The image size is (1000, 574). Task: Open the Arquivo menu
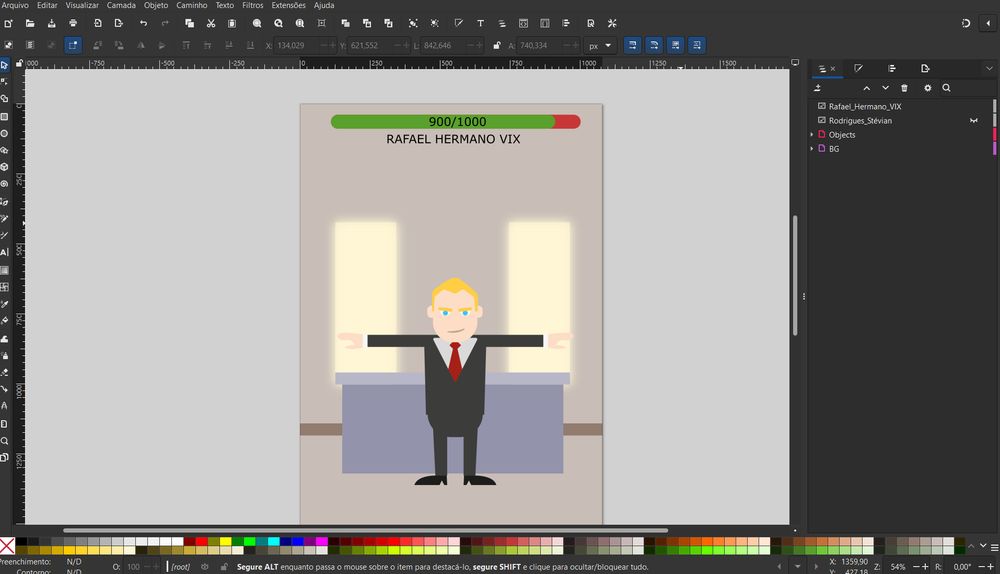coord(15,5)
